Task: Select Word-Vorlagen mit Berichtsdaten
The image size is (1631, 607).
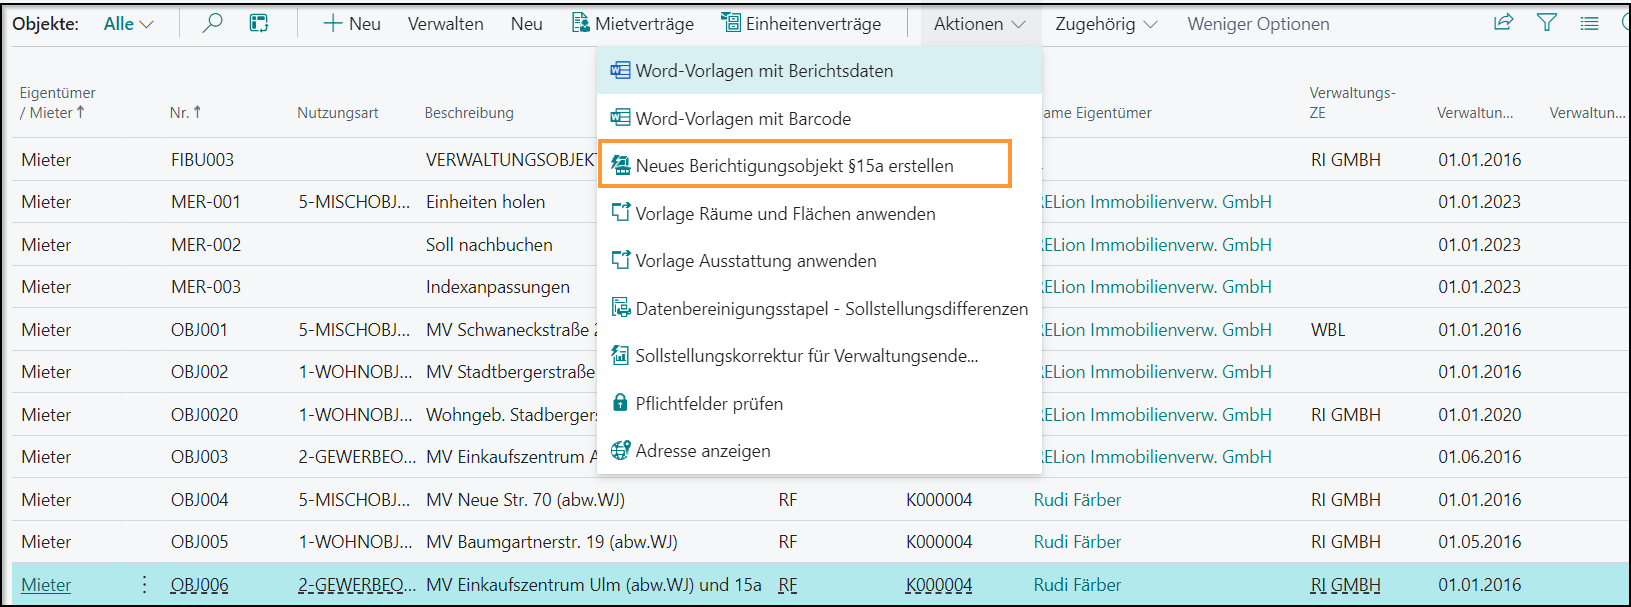Action: [764, 71]
